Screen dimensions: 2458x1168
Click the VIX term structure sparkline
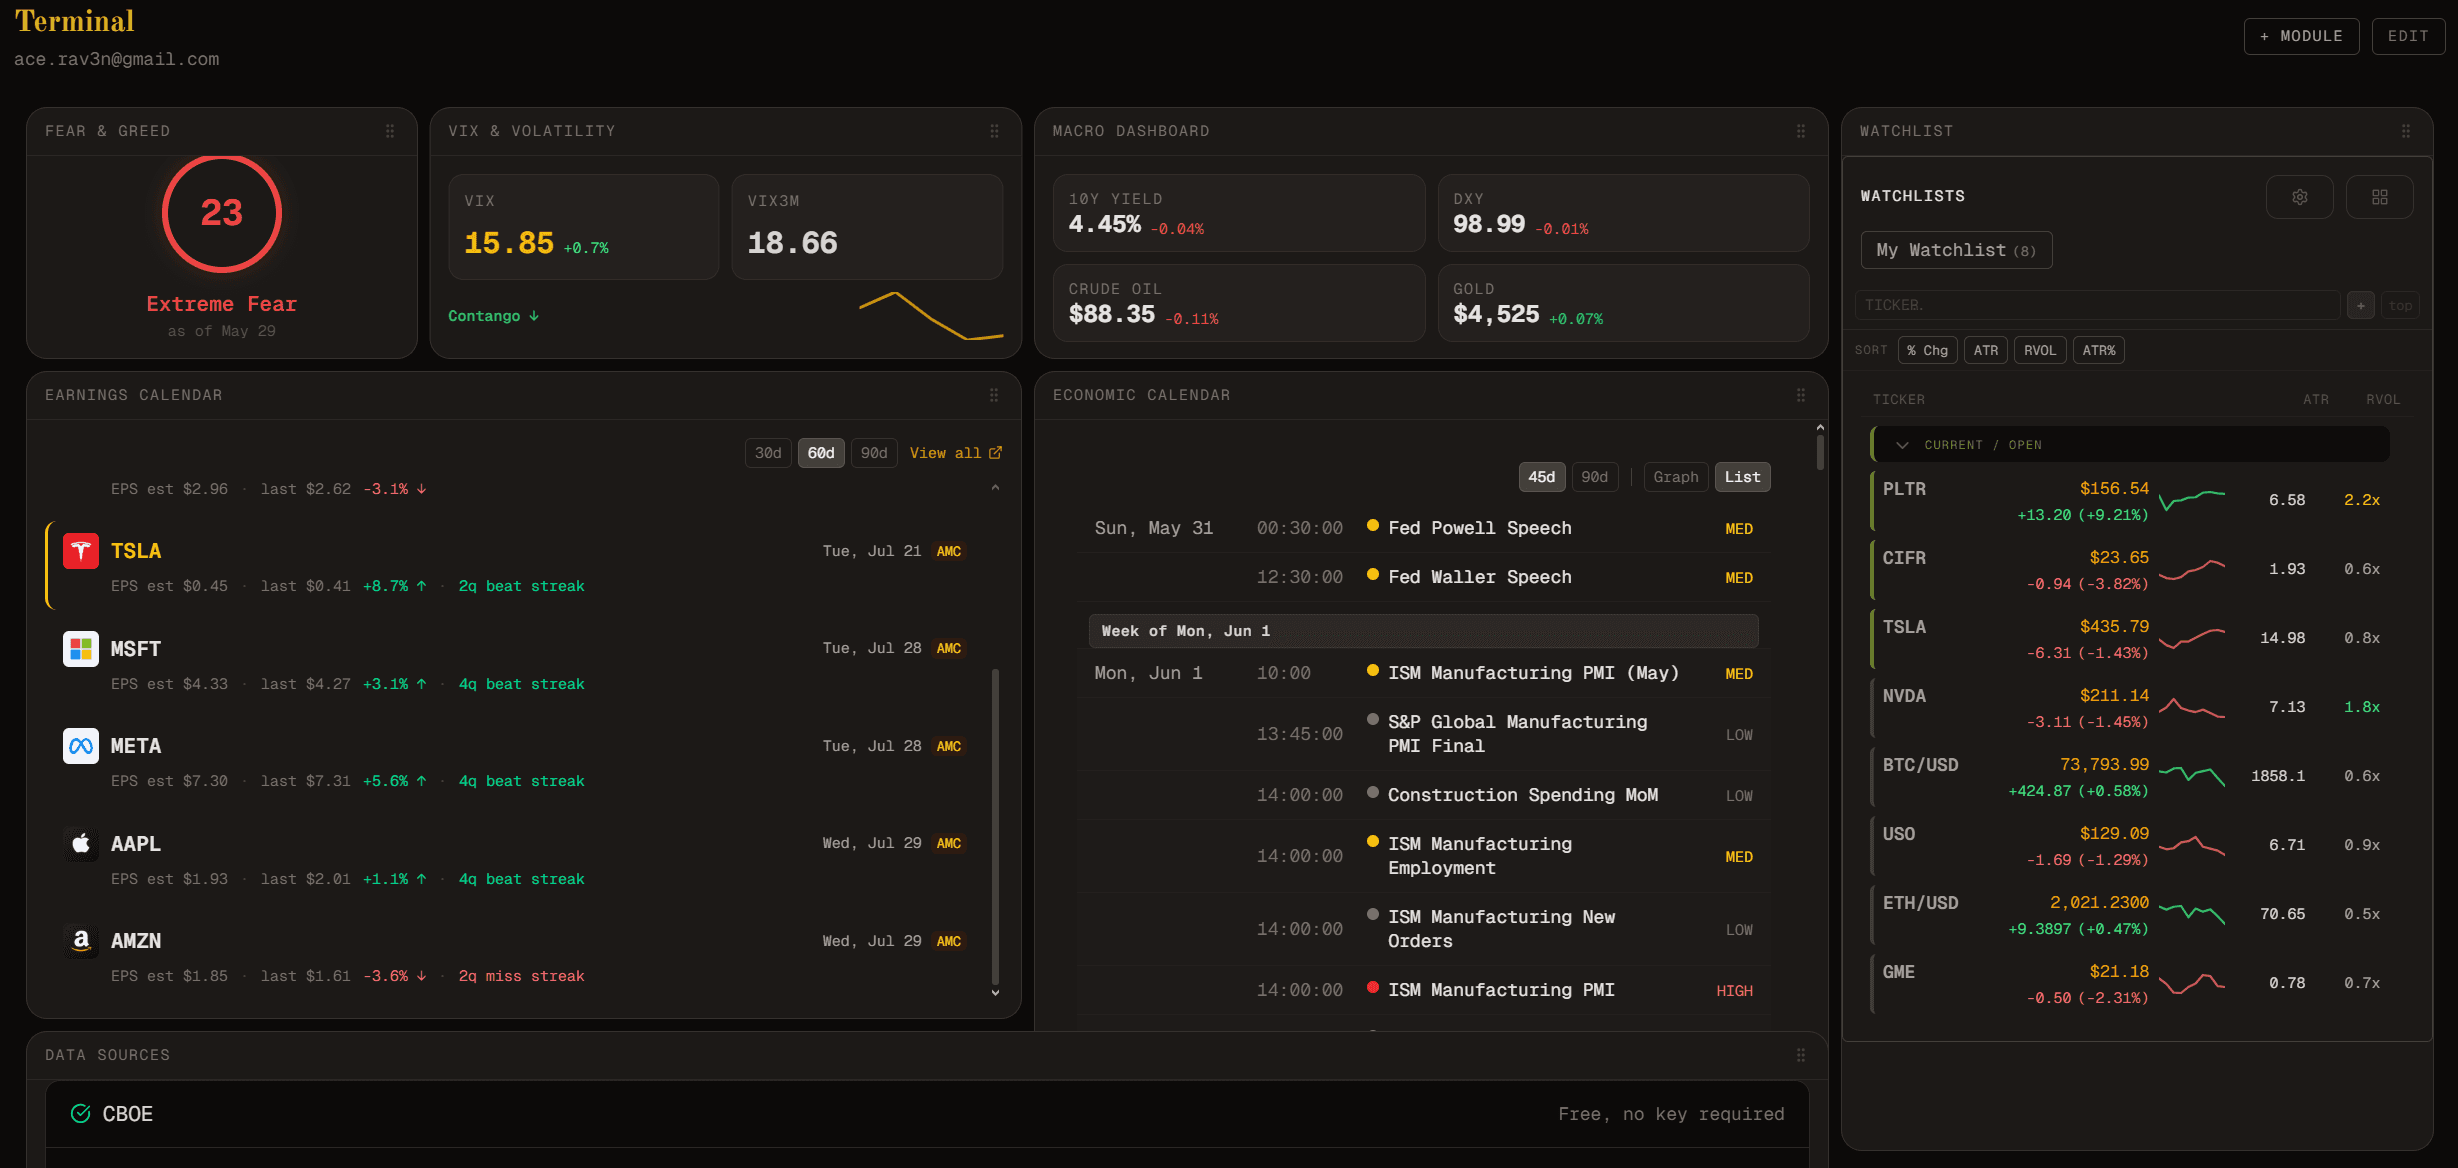click(x=931, y=316)
